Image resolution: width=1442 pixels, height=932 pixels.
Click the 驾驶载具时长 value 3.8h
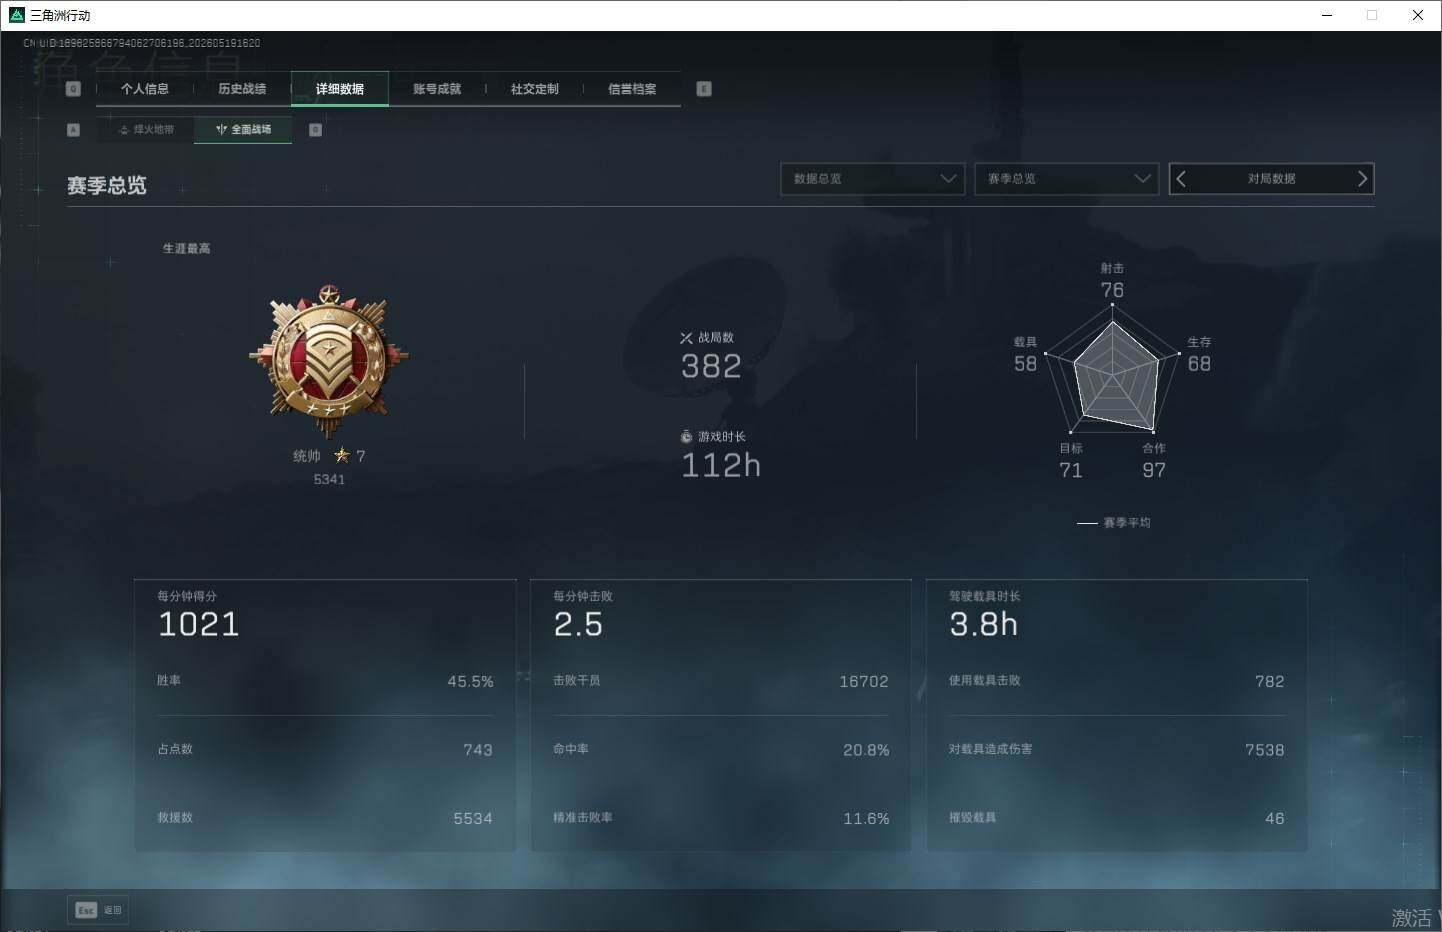[984, 624]
